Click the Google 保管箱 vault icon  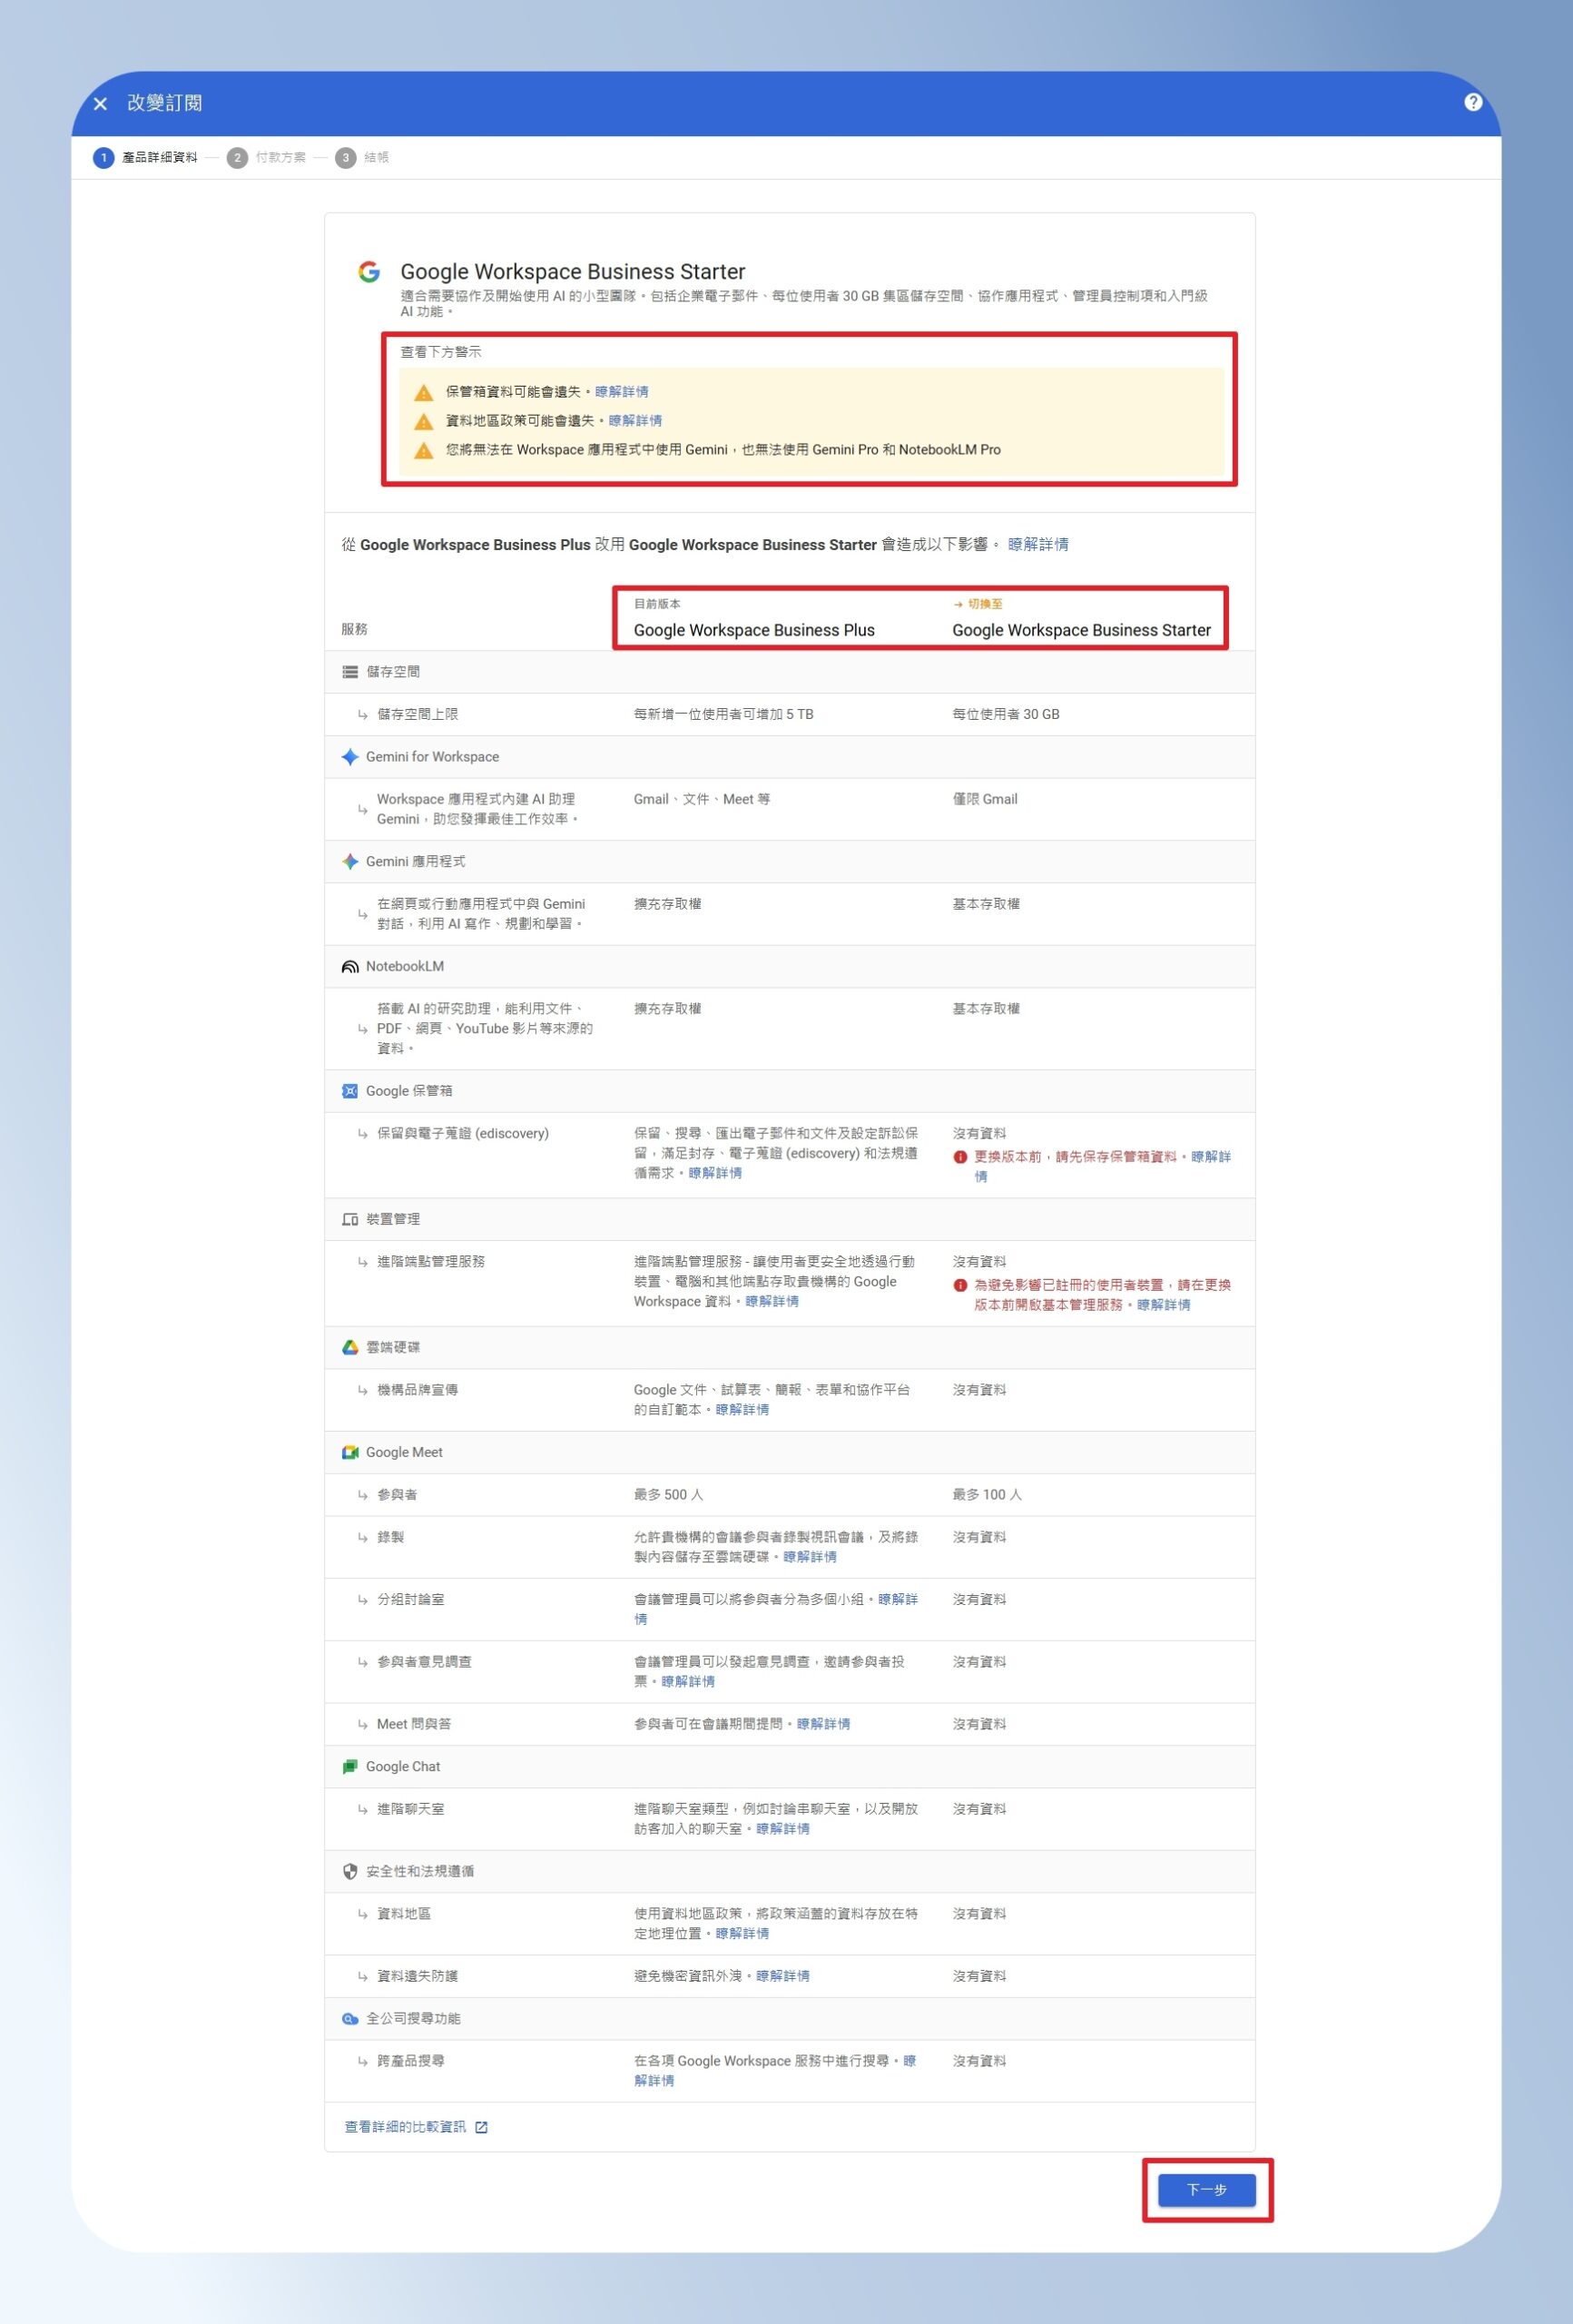tap(350, 1091)
